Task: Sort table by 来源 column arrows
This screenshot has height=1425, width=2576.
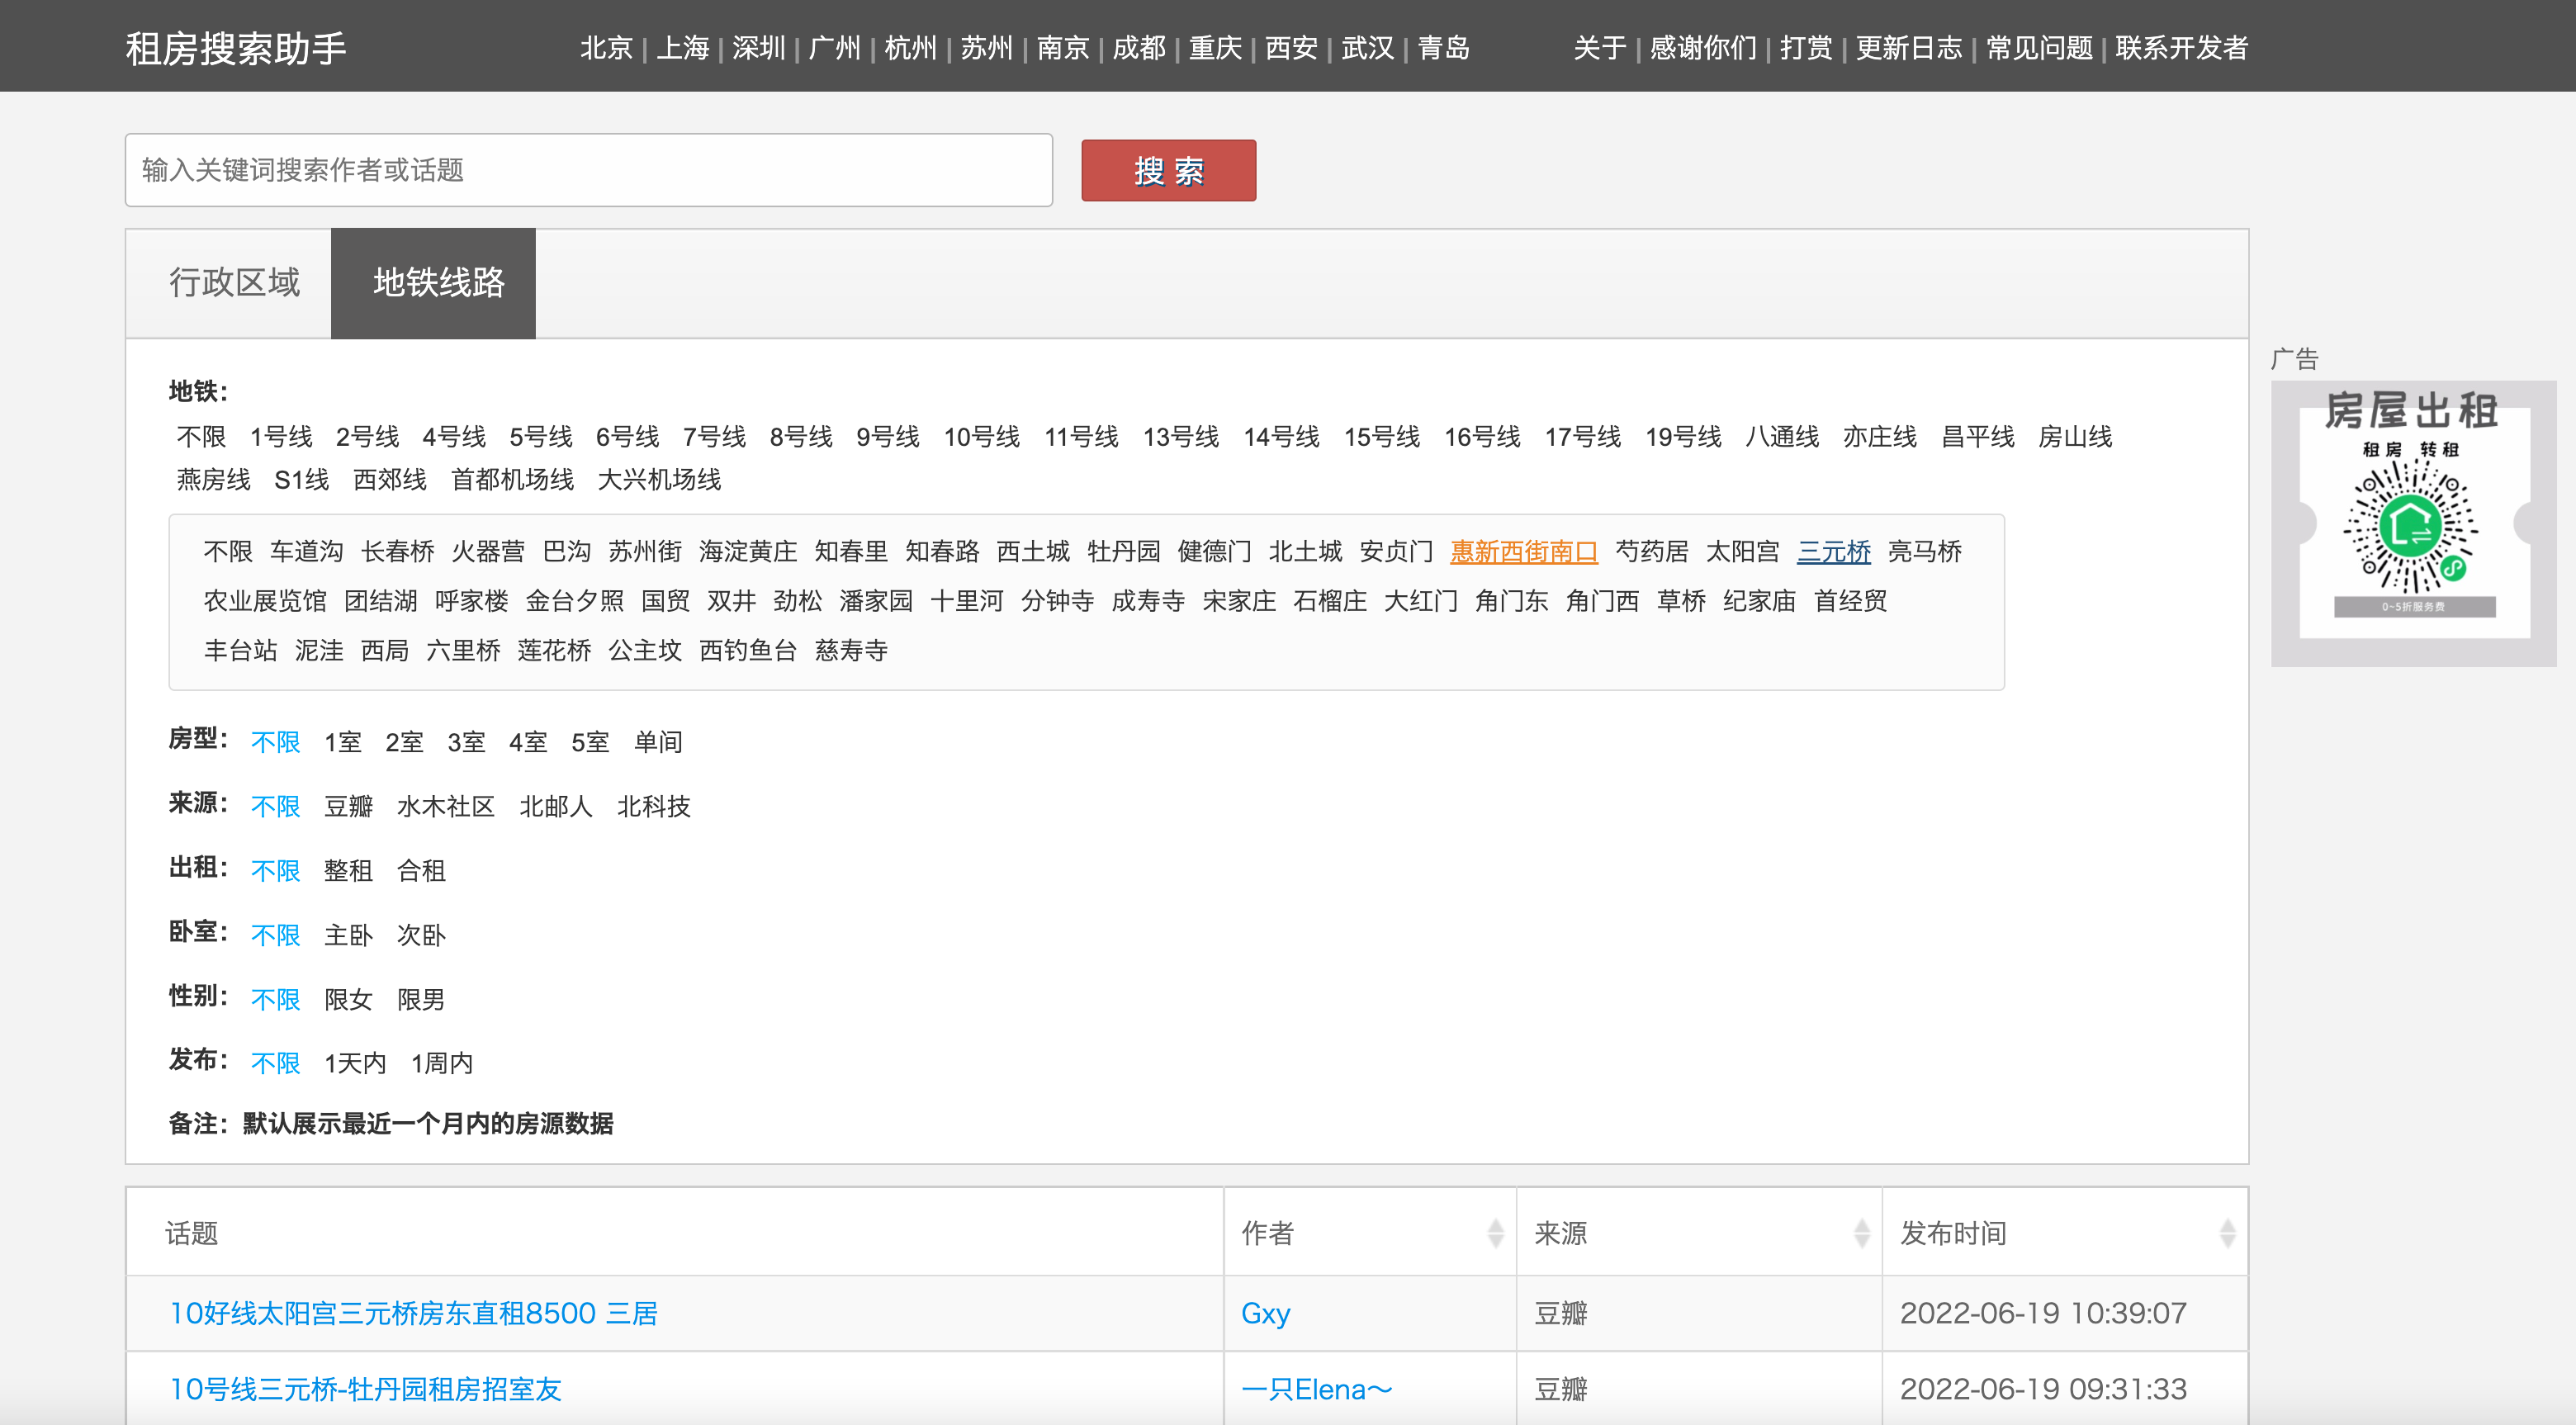Action: coord(1861,1233)
